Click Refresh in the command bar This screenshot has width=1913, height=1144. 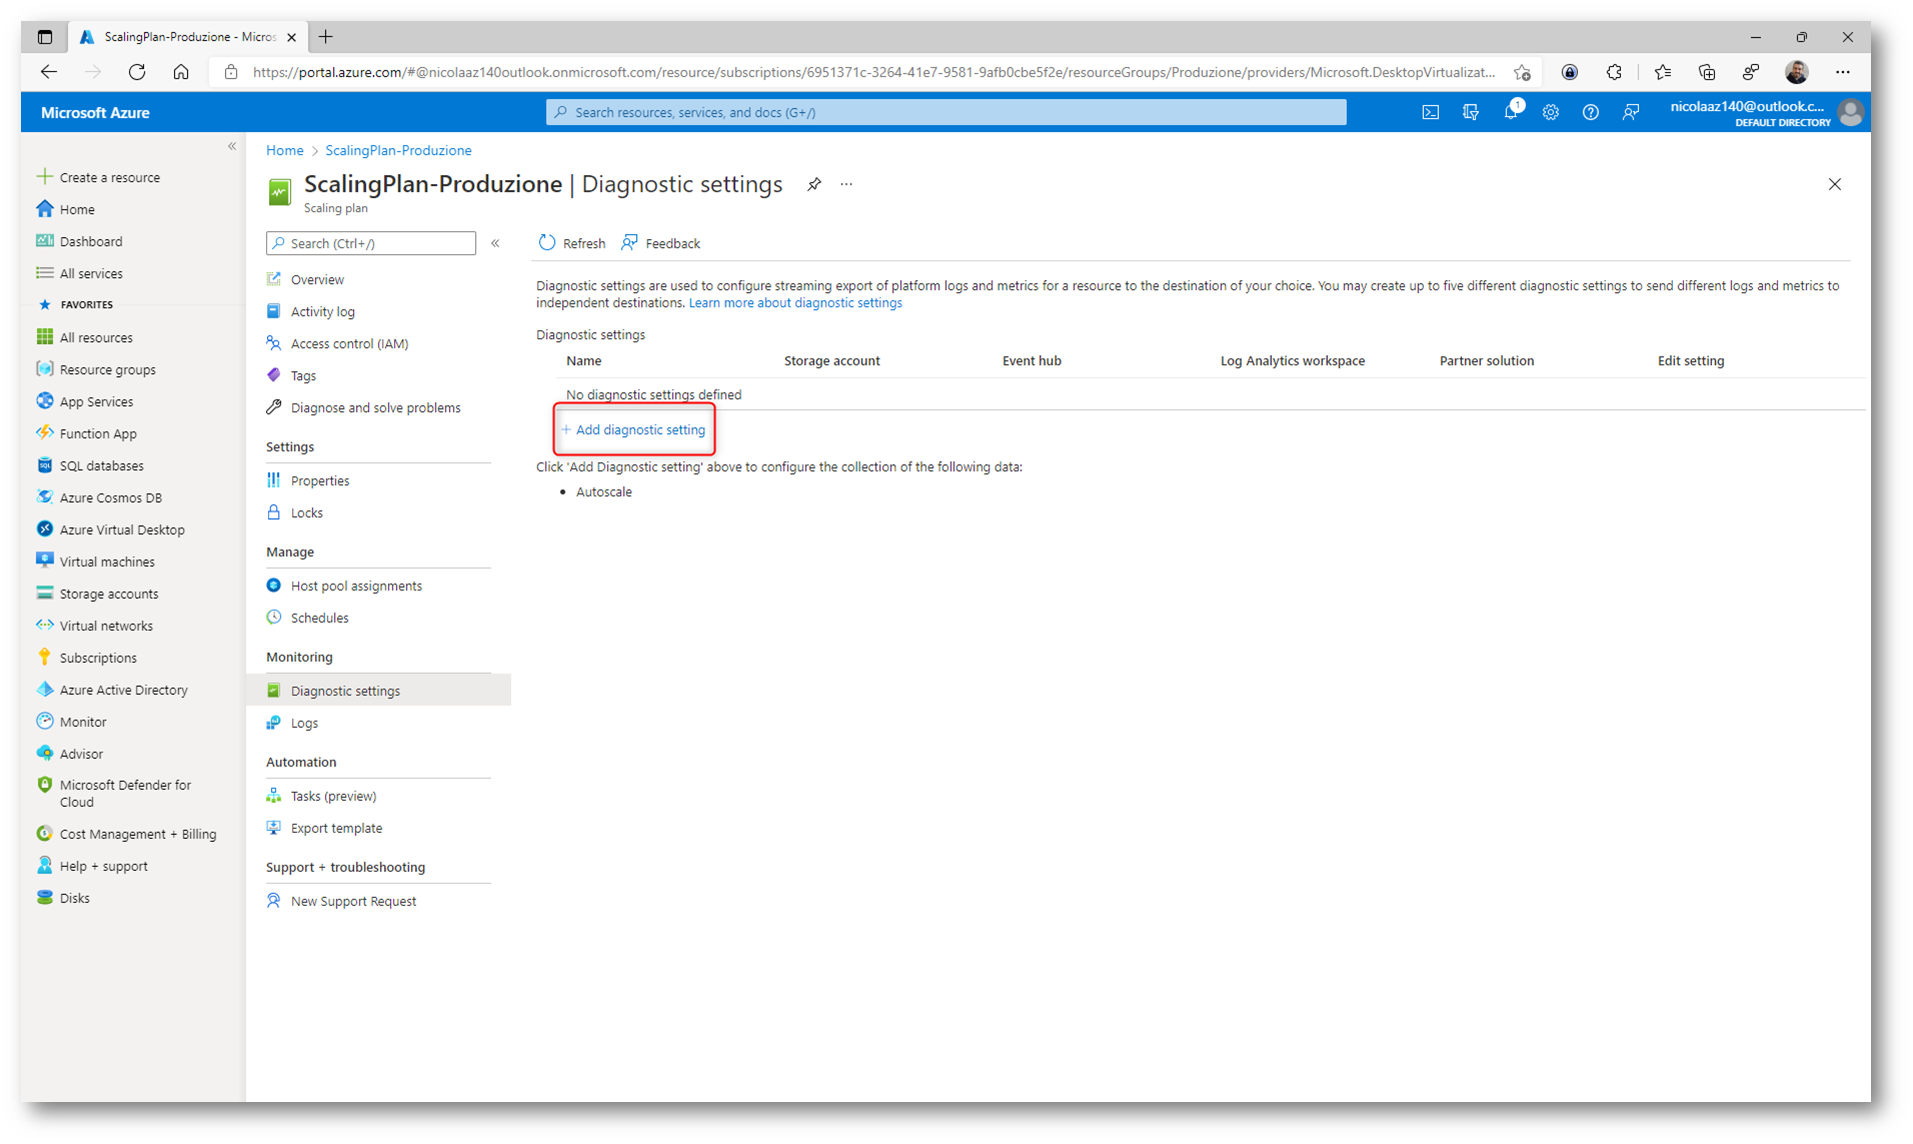[572, 243]
